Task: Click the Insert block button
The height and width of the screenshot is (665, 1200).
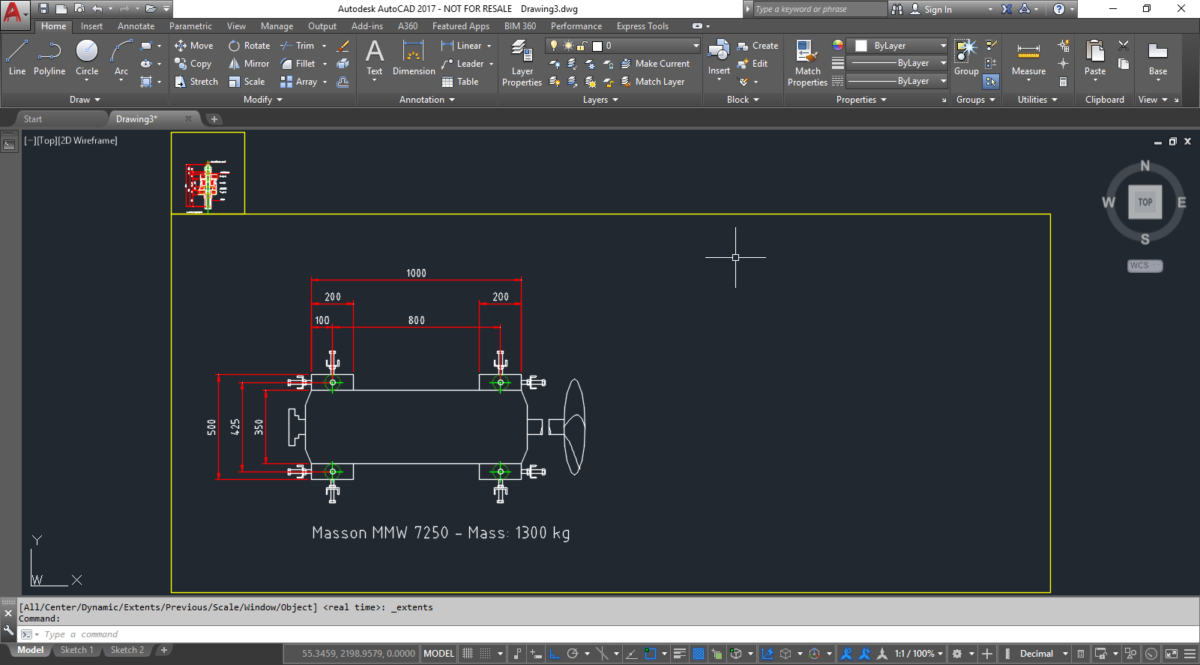Action: (719, 58)
